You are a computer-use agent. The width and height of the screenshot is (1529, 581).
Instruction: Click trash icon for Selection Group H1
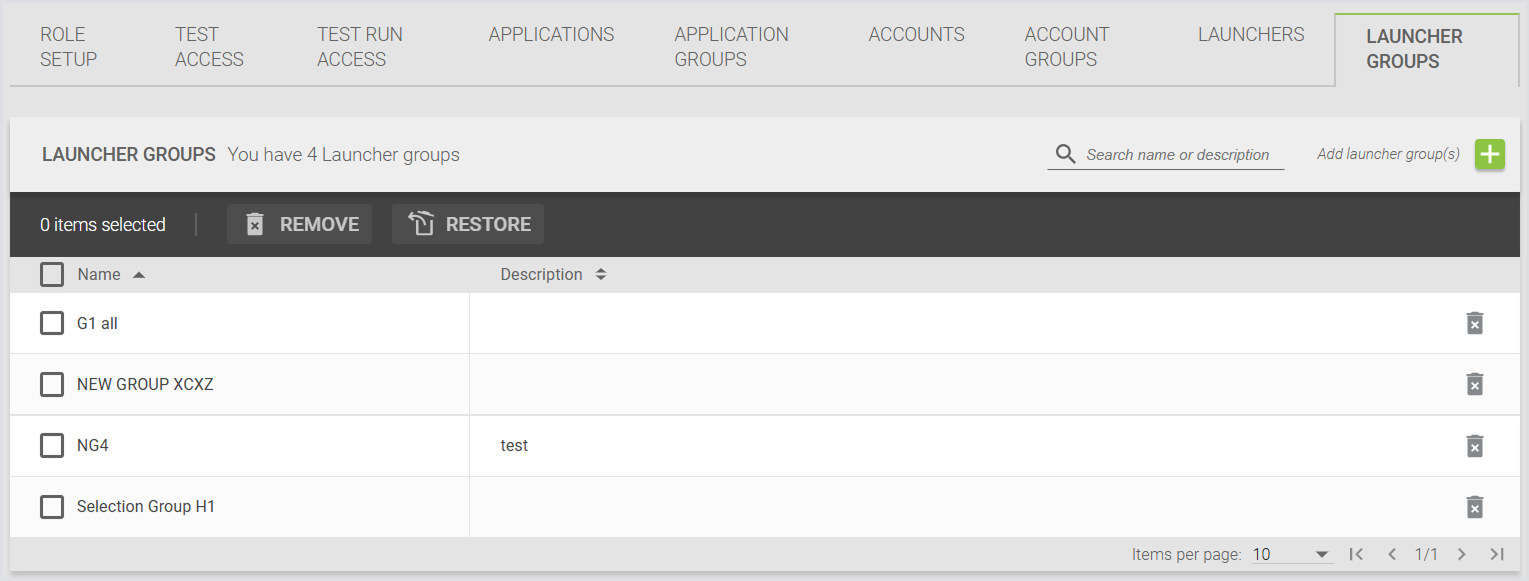click(x=1474, y=507)
